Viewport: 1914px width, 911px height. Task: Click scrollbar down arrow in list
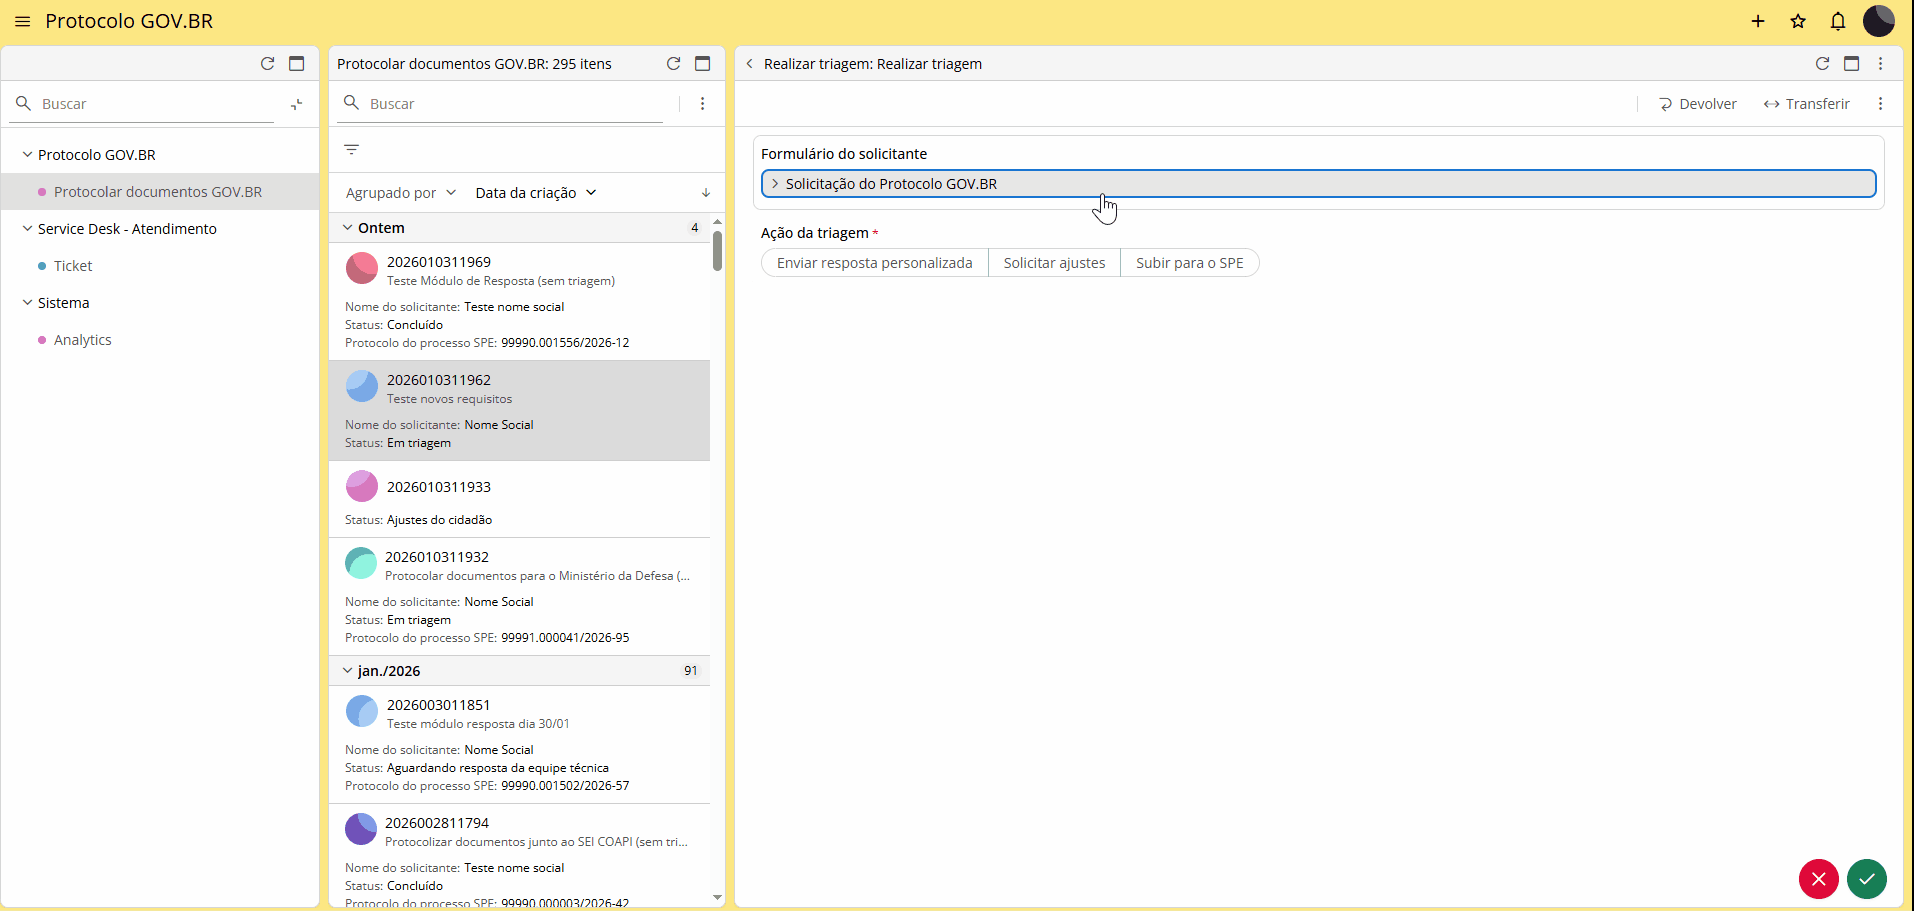pos(717,897)
